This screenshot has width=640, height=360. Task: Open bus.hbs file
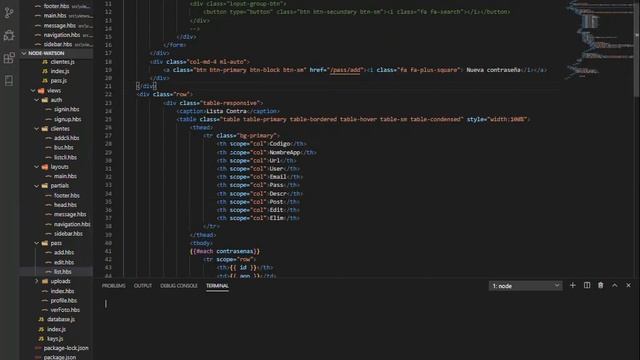point(64,147)
